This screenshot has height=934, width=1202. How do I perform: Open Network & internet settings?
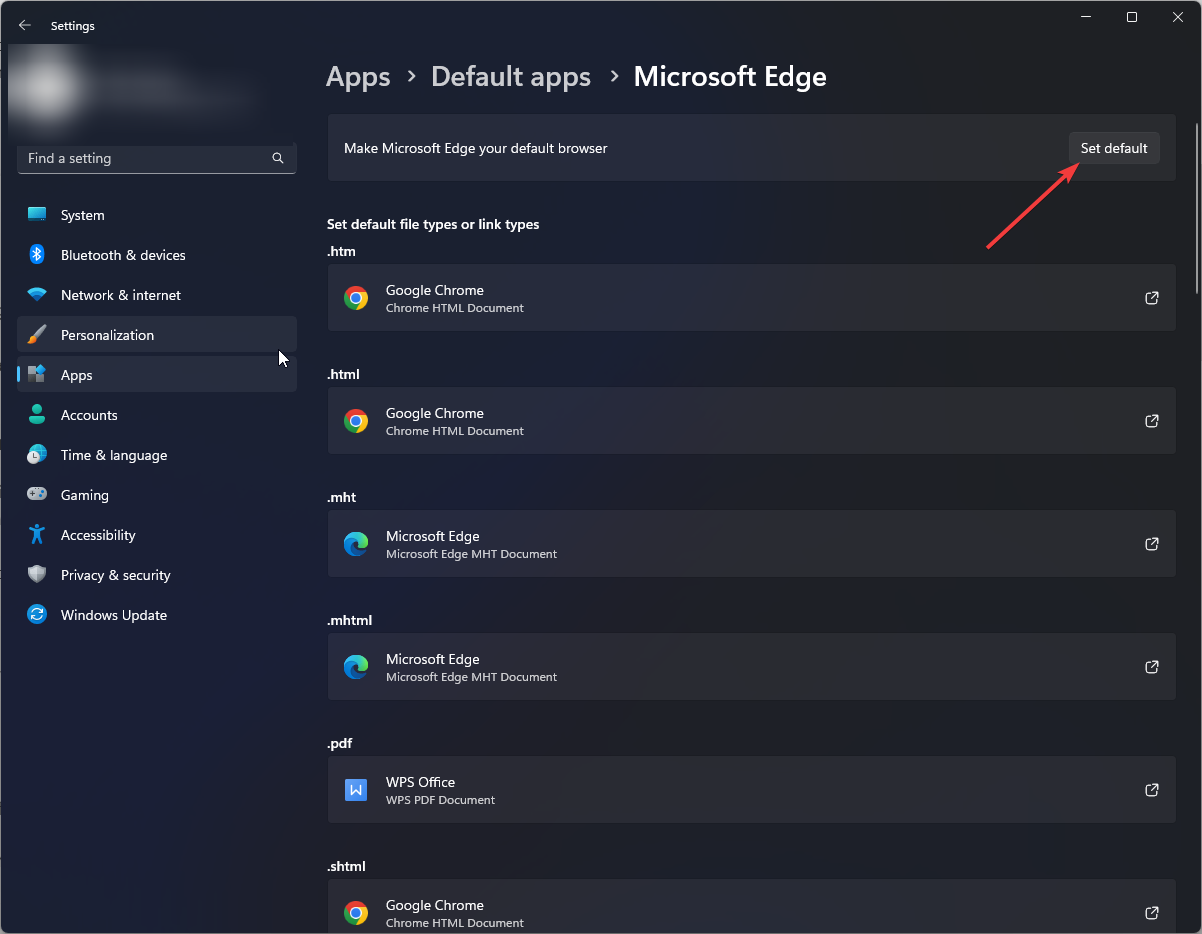(157, 295)
